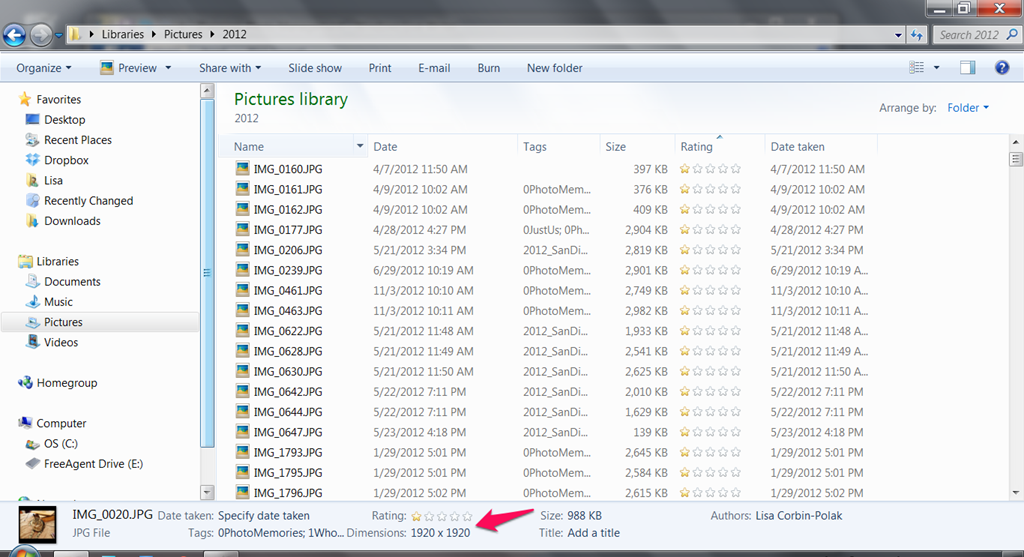
Task: Click the Search 2012 input box
Action: [968, 35]
